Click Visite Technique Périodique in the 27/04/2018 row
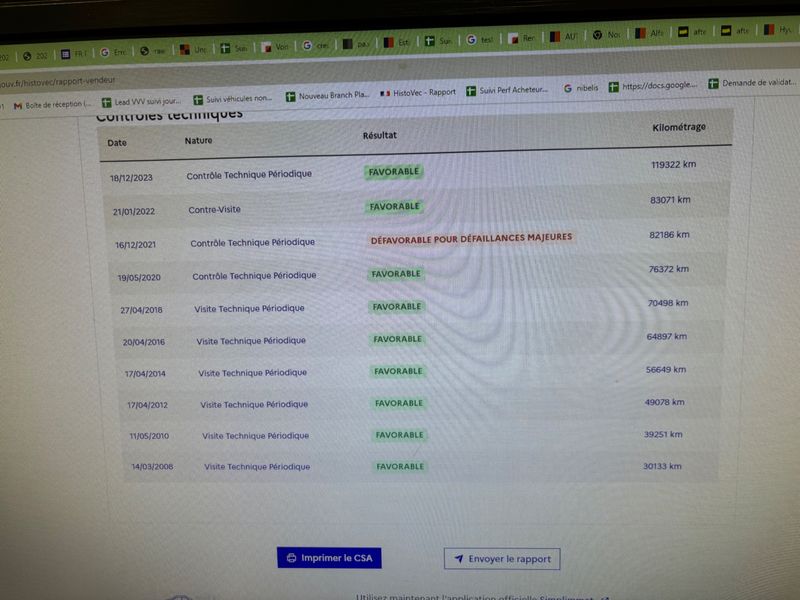 click(249, 308)
